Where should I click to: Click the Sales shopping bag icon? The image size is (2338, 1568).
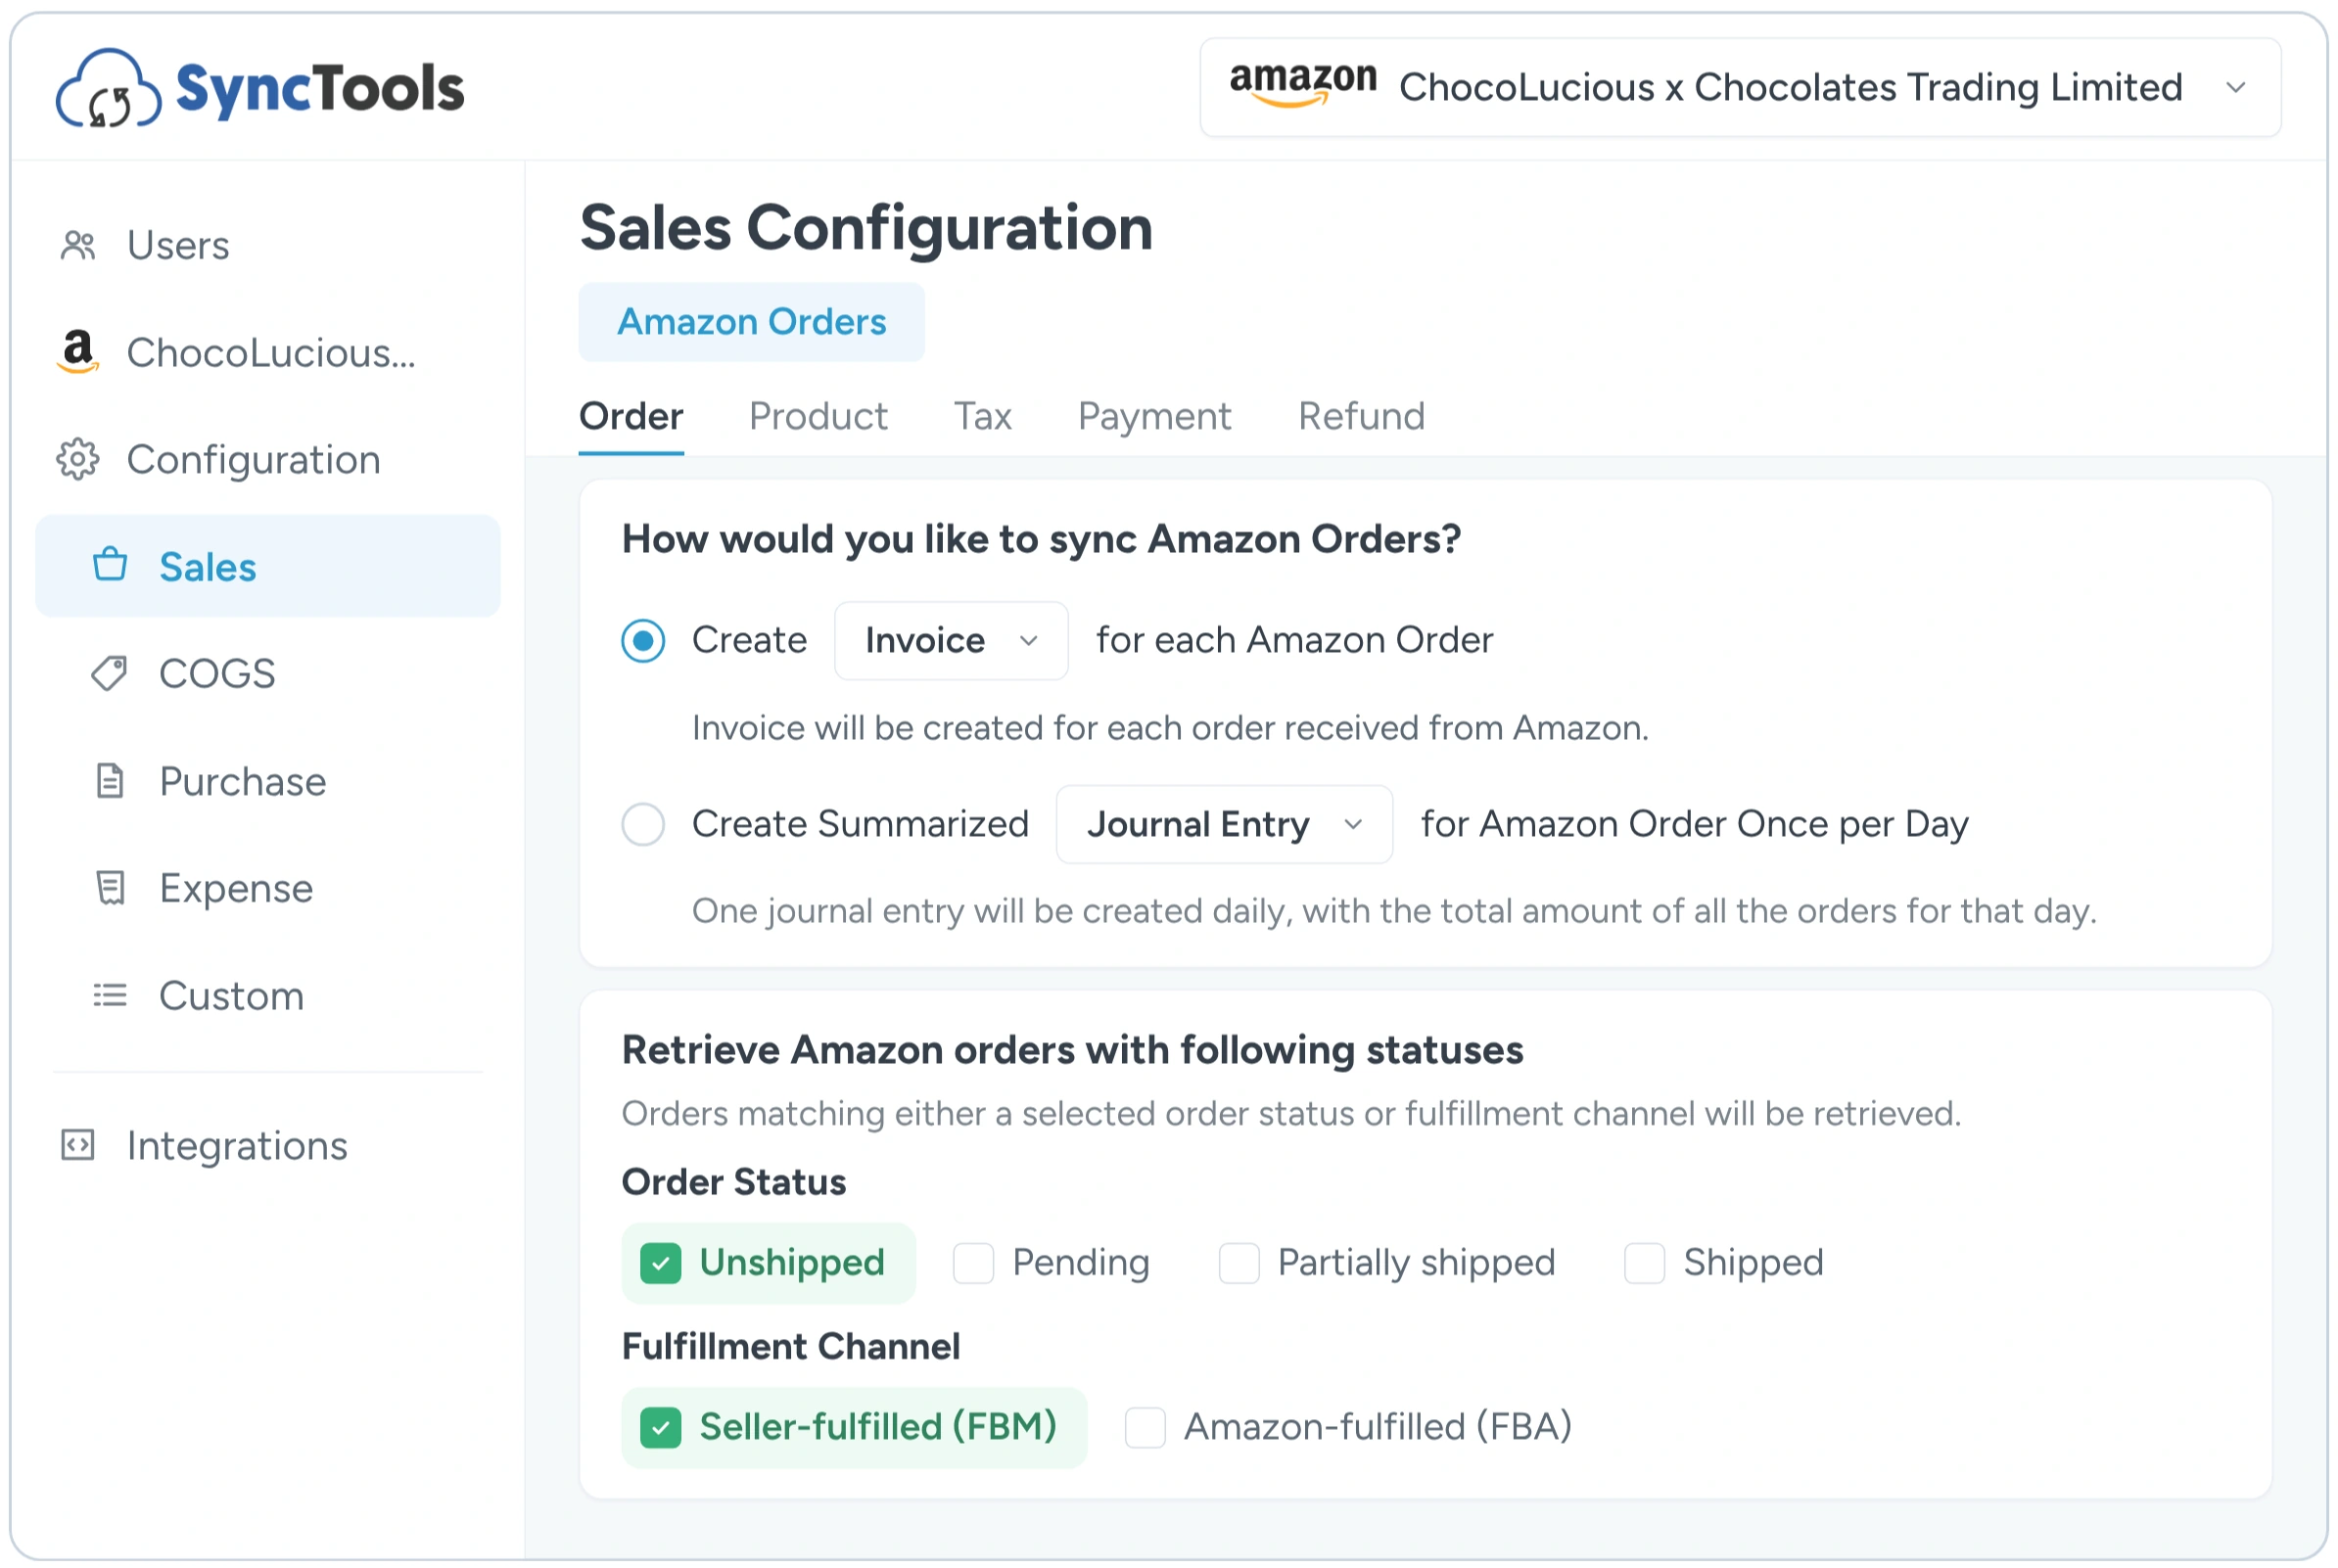(x=110, y=566)
